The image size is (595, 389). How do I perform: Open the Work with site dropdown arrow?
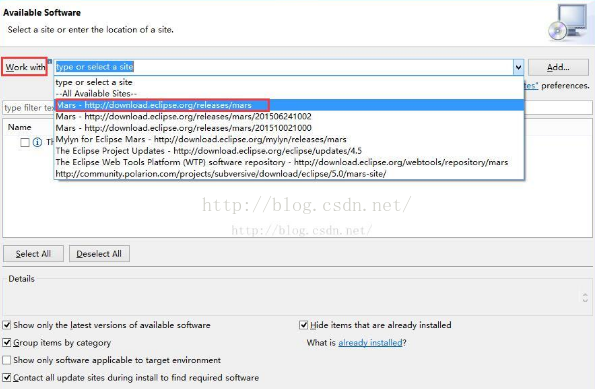(x=518, y=68)
